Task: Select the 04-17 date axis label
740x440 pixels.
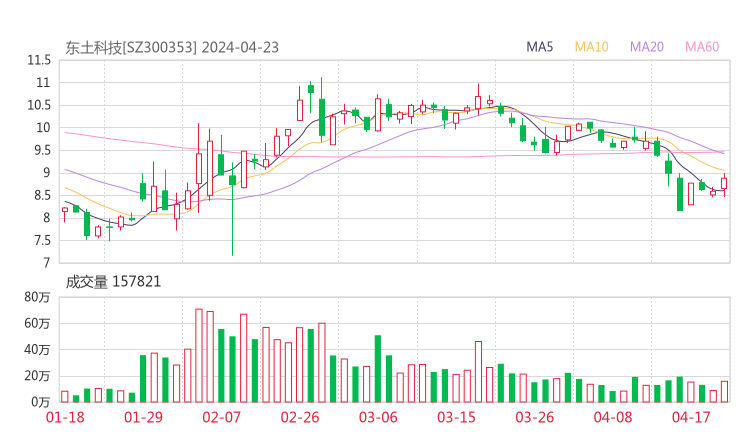Action: click(x=690, y=417)
